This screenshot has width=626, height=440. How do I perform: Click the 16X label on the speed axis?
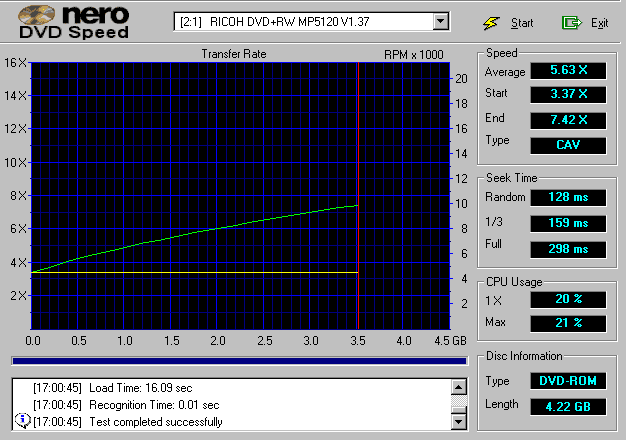[x=15, y=63]
